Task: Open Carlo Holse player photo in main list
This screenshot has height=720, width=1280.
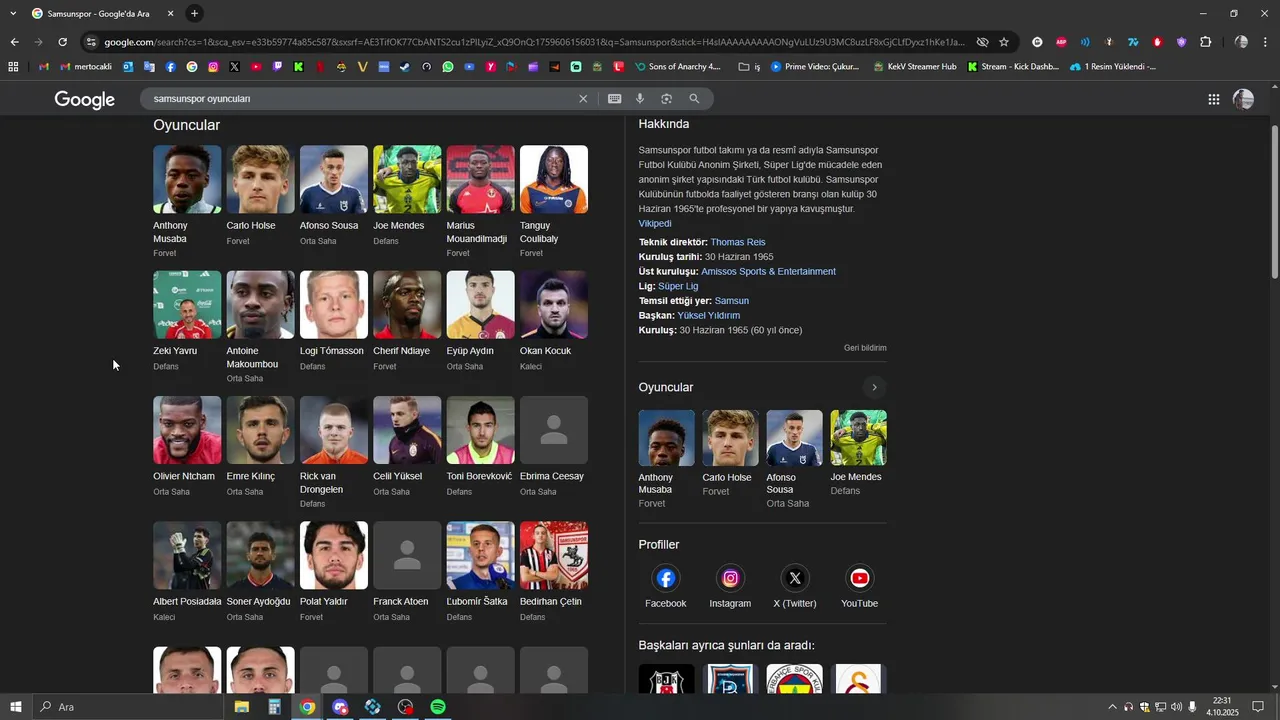Action: (x=260, y=179)
